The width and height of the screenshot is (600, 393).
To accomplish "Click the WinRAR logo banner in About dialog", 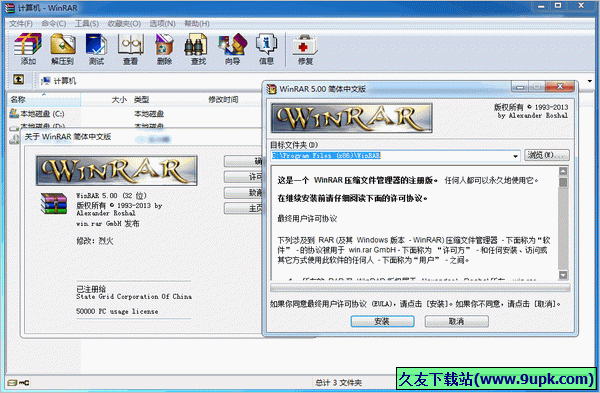I will click(116, 170).
